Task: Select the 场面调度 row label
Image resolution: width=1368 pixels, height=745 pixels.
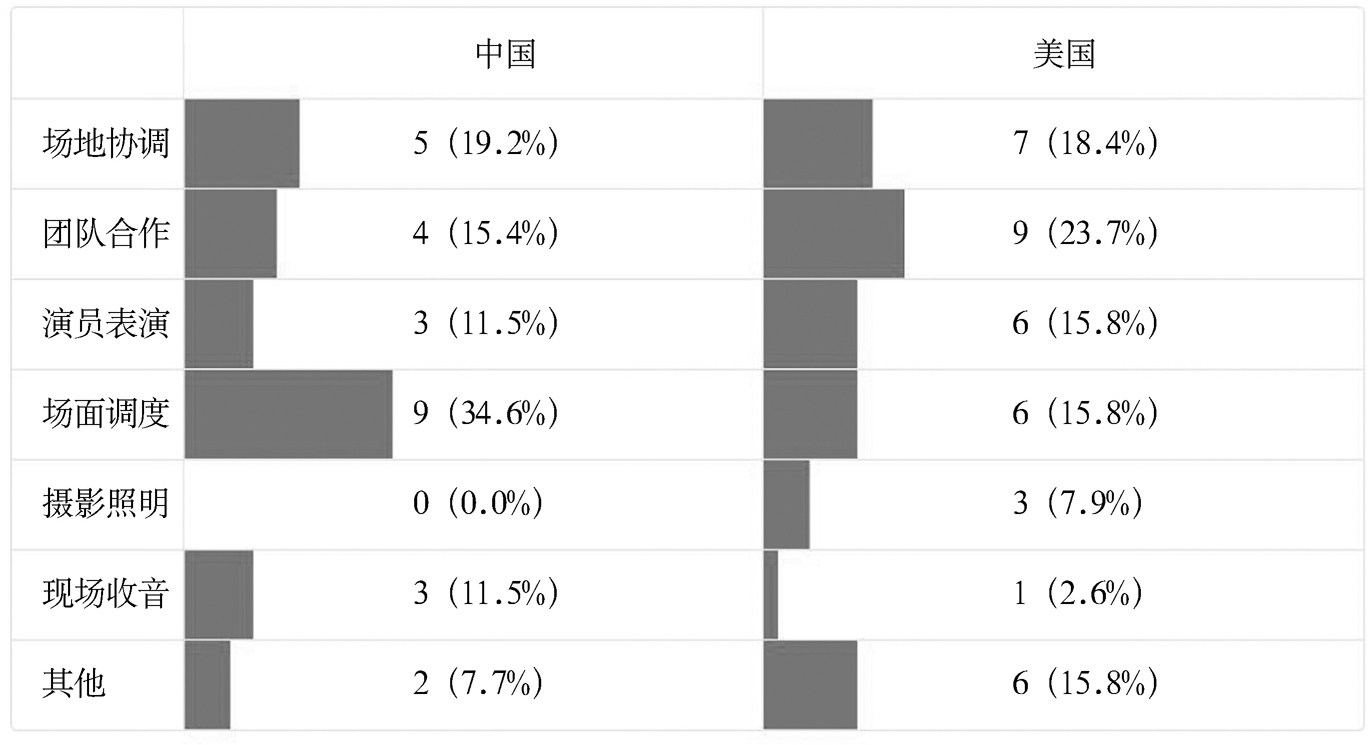Action: tap(106, 414)
